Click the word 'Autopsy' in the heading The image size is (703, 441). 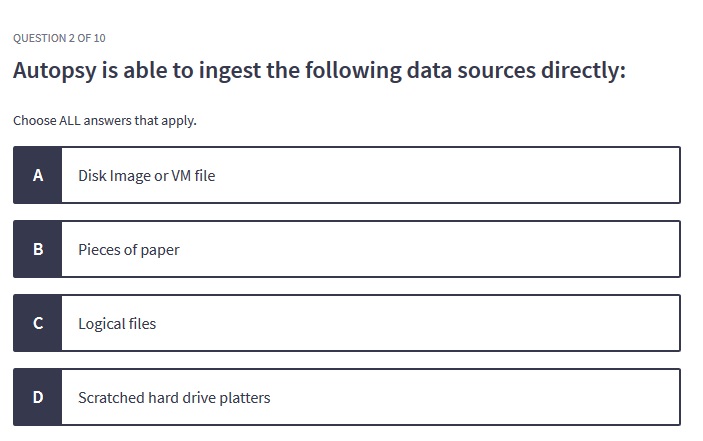pyautogui.click(x=53, y=73)
